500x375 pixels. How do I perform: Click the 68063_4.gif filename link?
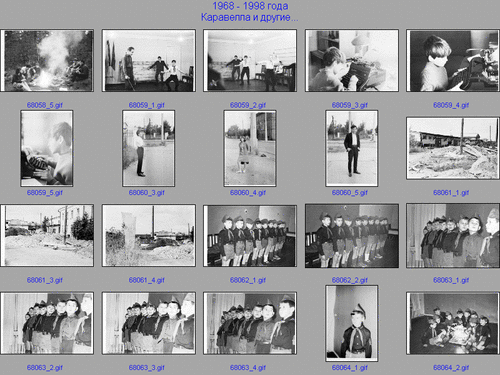click(248, 368)
